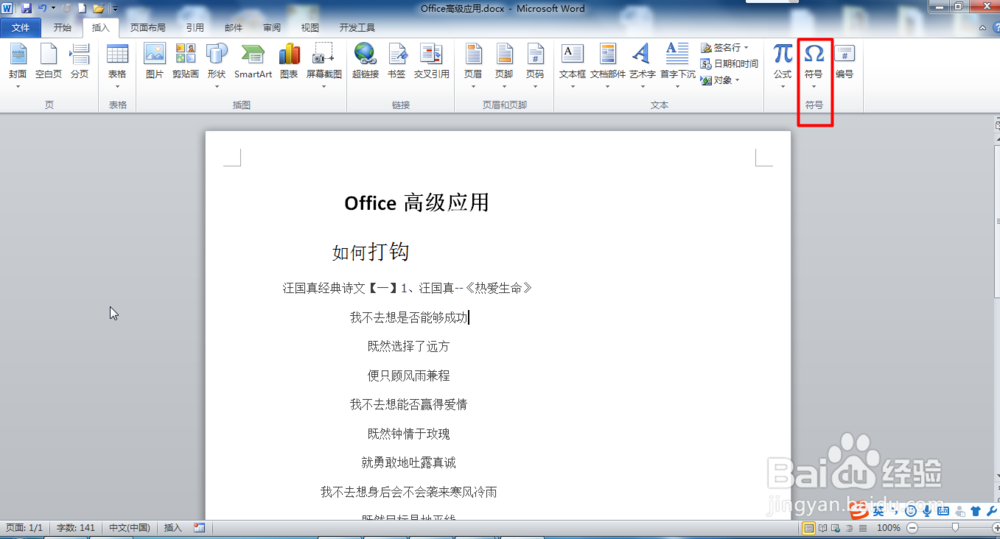
Task: Insert a page break (分页)
Action: coord(79,61)
